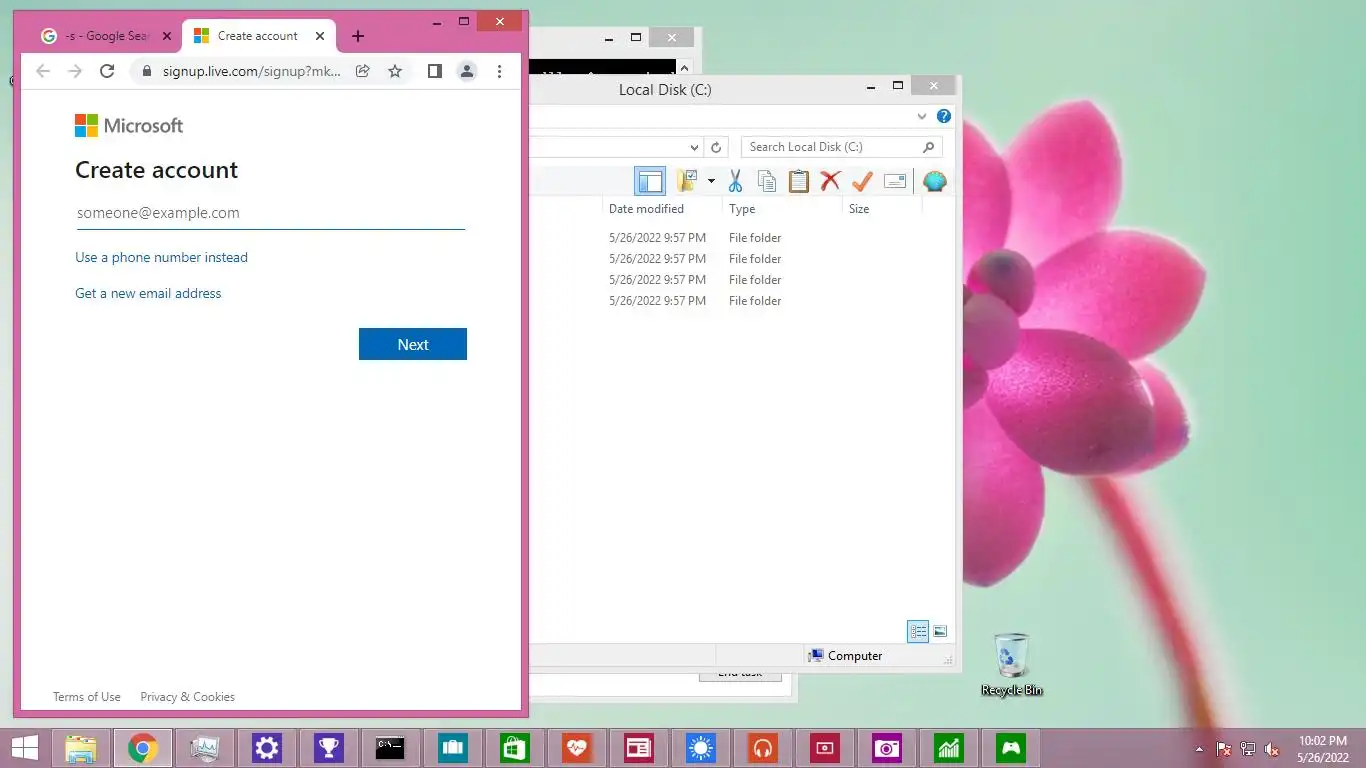Image resolution: width=1366 pixels, height=768 pixels.
Task: Click the Computer label in Explorer status bar
Action: coord(855,656)
